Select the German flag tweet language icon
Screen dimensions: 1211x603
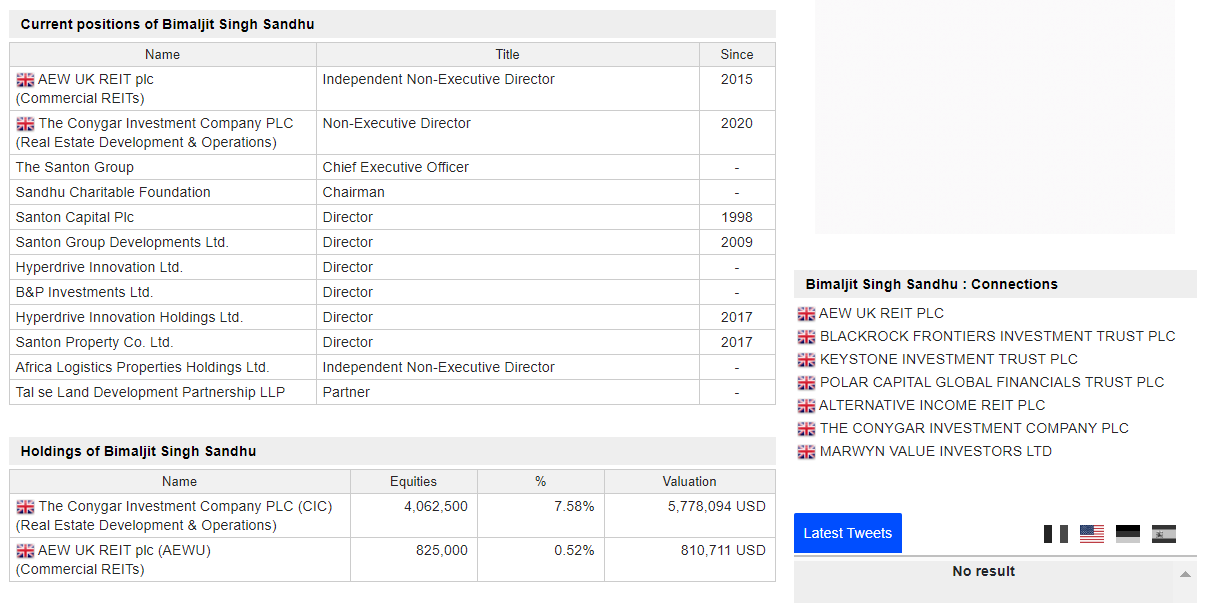point(1128,534)
